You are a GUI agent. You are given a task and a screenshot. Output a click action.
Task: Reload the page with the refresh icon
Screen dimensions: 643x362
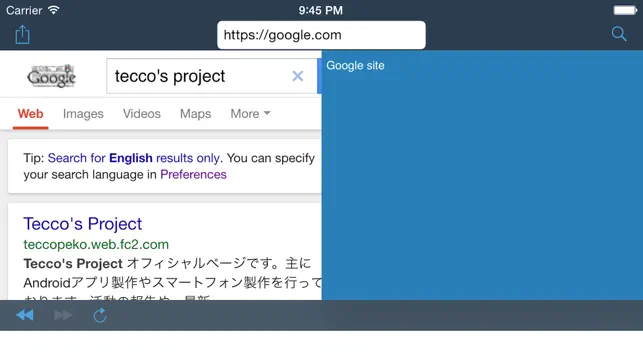pyautogui.click(x=100, y=315)
